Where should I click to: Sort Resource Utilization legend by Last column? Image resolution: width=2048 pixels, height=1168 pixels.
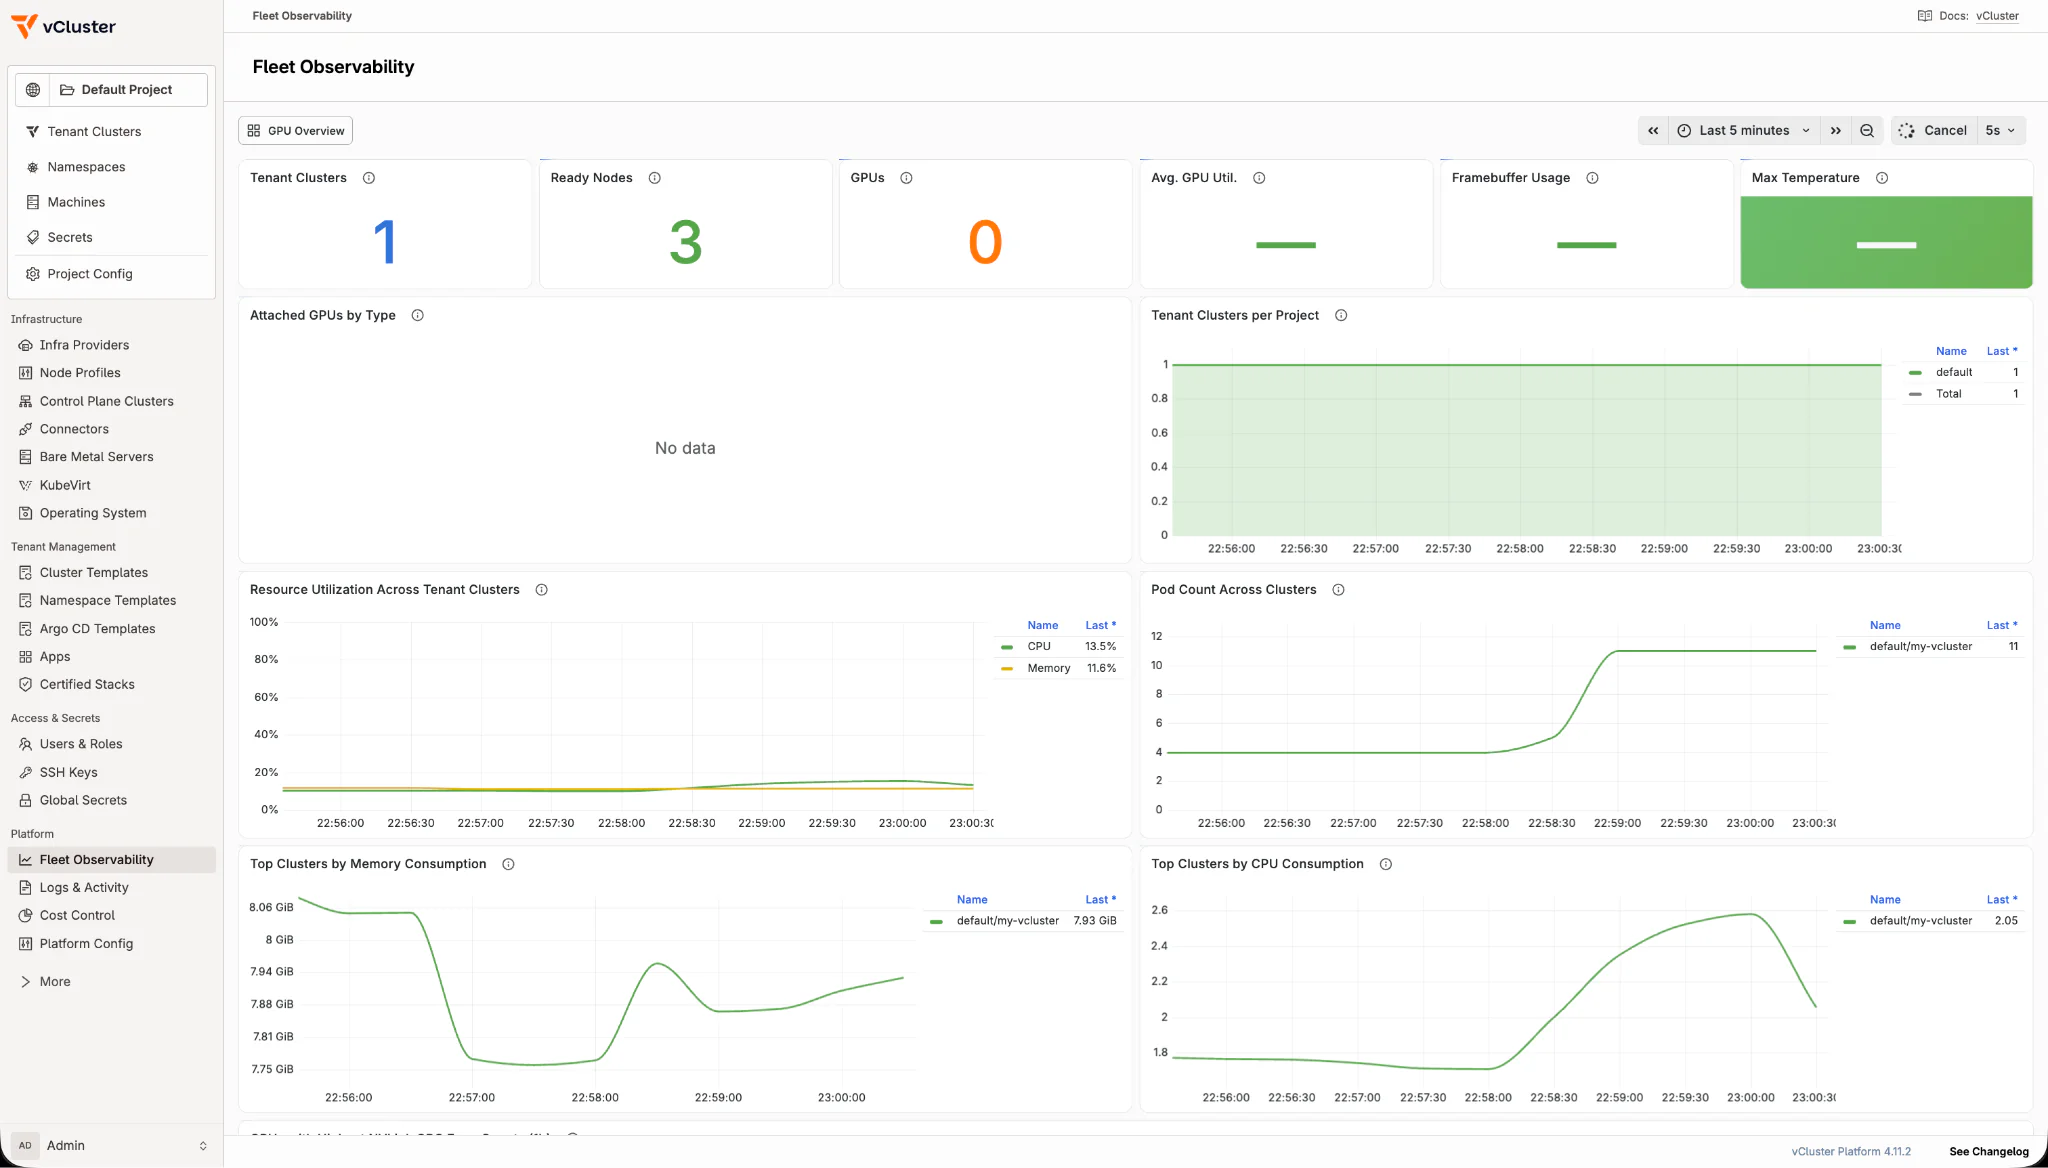pyautogui.click(x=1100, y=625)
